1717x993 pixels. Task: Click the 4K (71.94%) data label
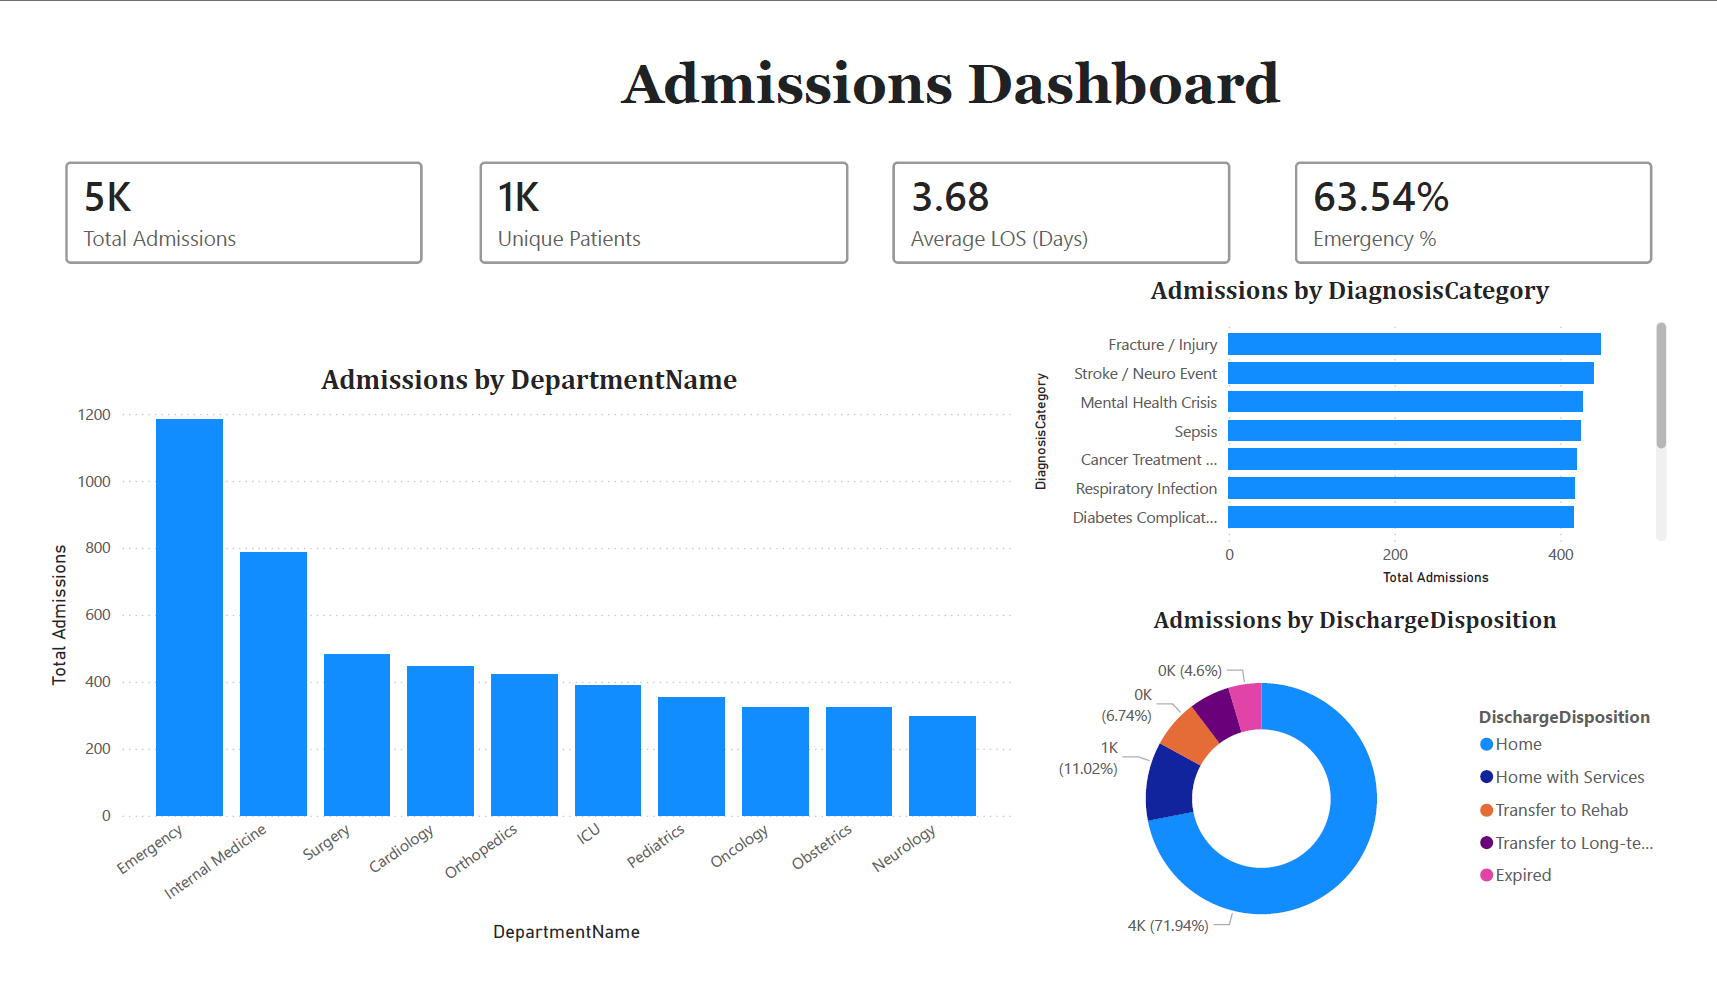point(1168,926)
